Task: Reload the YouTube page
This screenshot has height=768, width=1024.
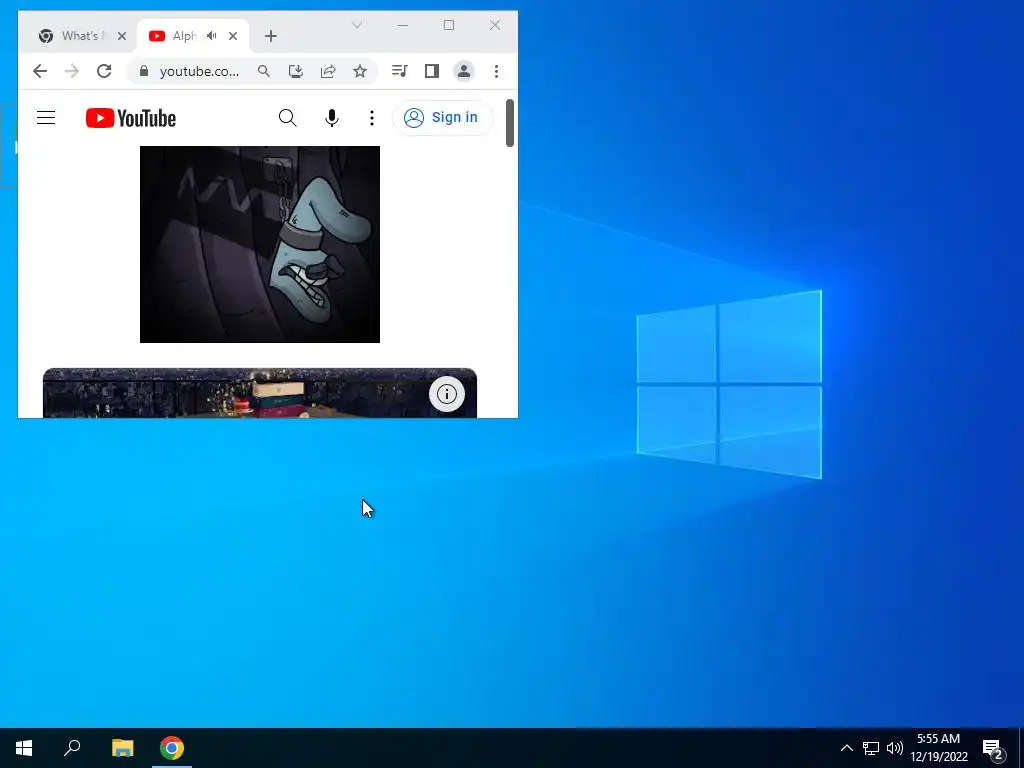Action: coord(104,71)
